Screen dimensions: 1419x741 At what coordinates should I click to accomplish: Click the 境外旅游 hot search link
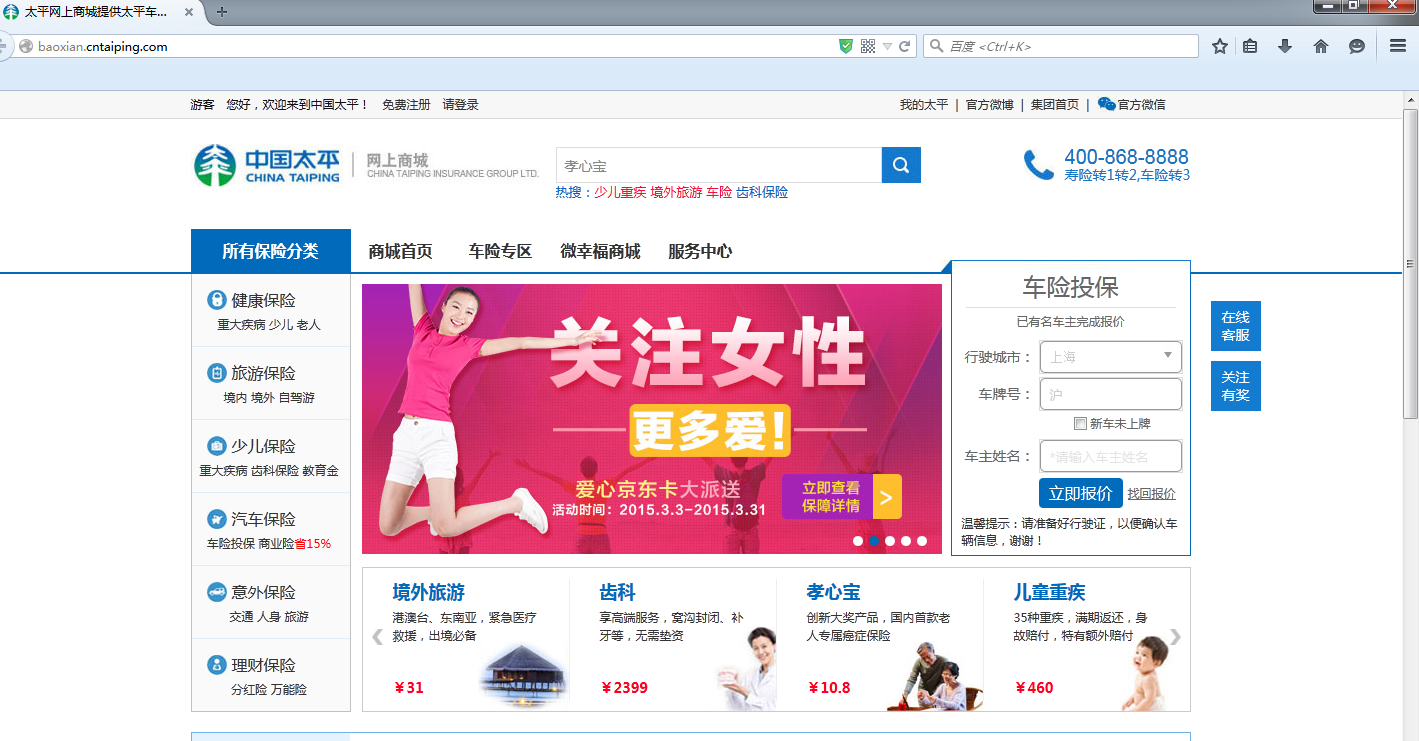pyautogui.click(x=676, y=192)
